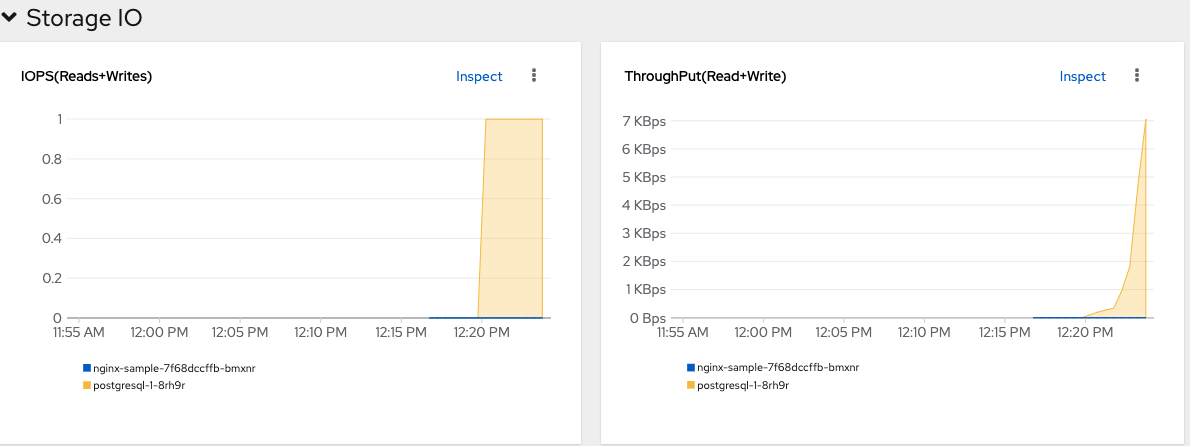Open IOPS chart kebab menu
Screen dimensions: 1190x446
tap(534, 76)
